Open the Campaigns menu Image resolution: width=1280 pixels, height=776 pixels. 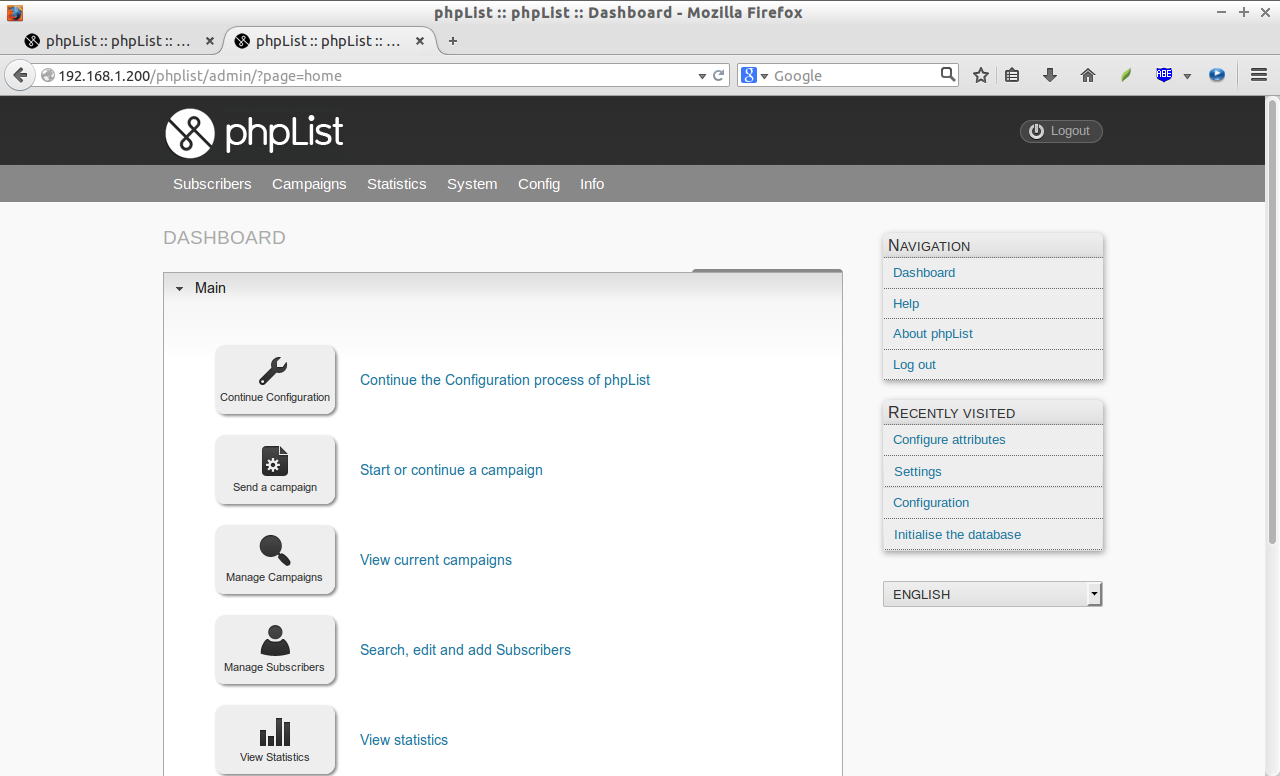click(x=309, y=184)
